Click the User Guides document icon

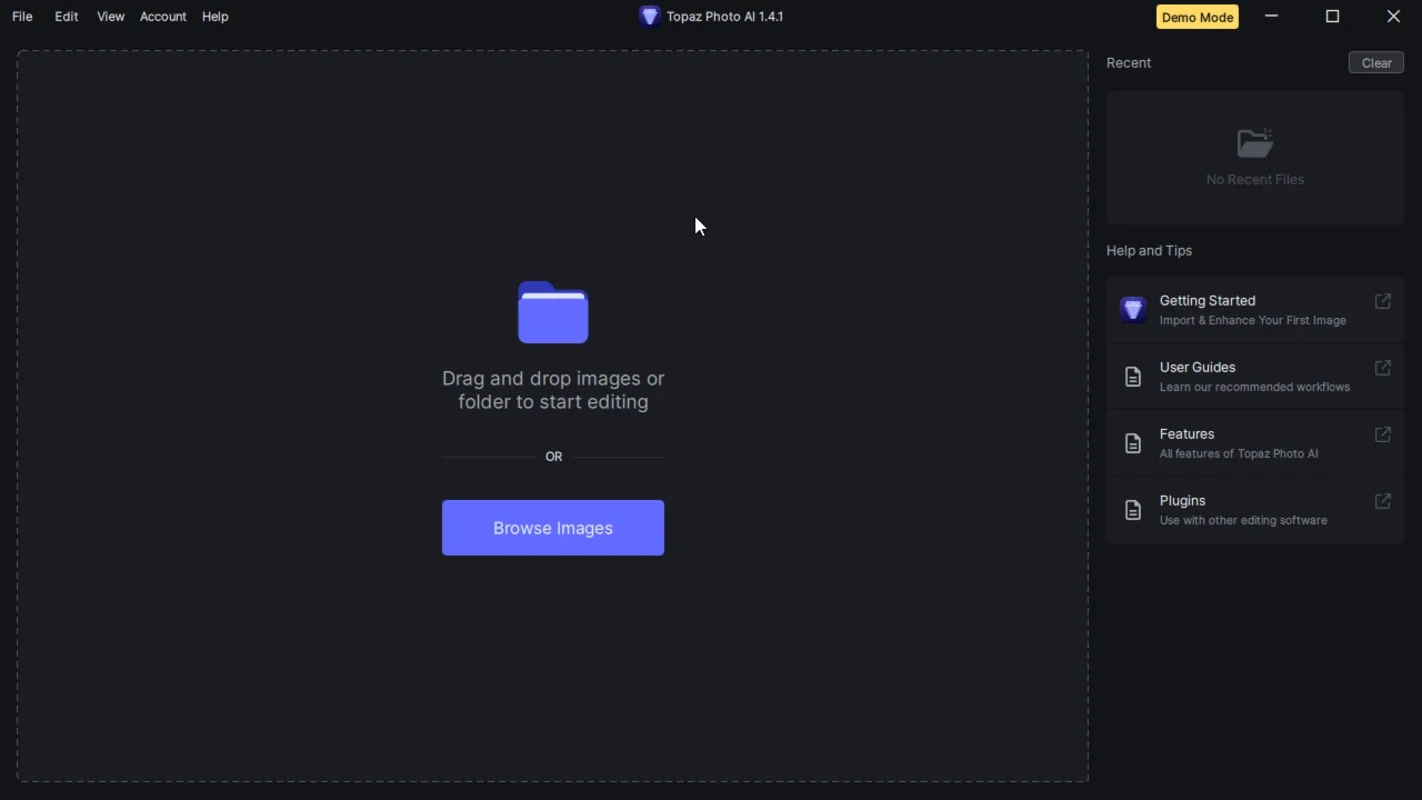click(x=1133, y=376)
